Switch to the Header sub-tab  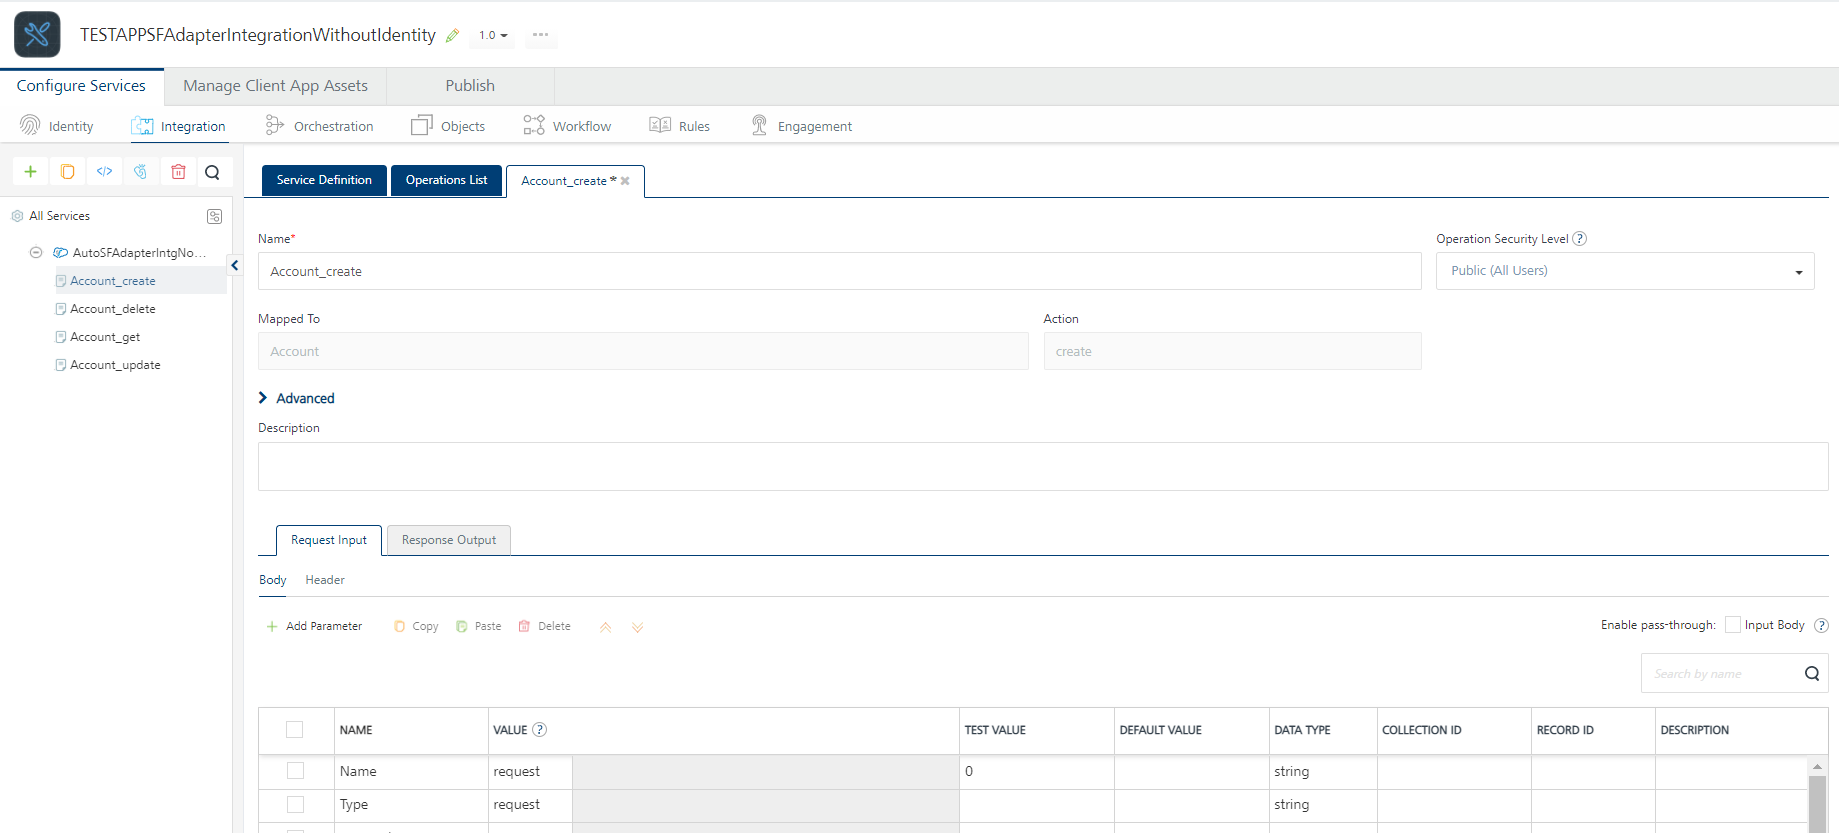point(325,580)
